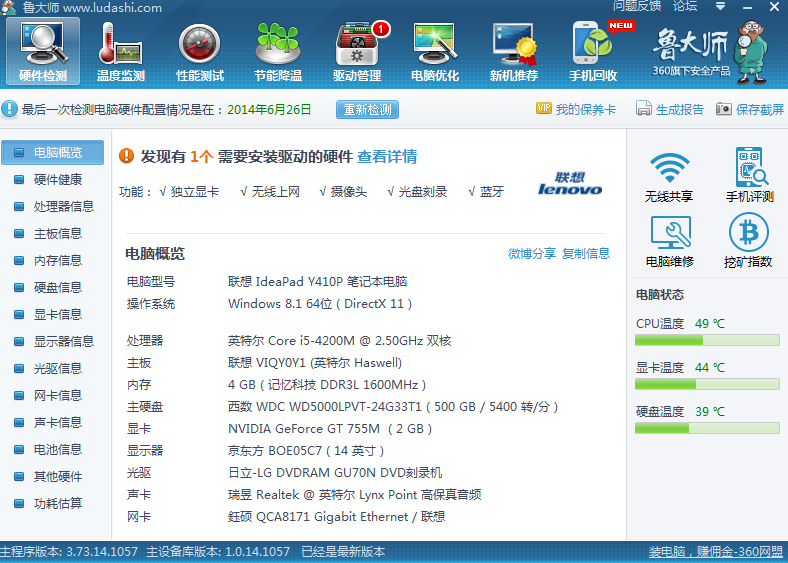The height and width of the screenshot is (563, 788).
Task: Click 微博分享 Weibo share link
Action: tap(532, 253)
